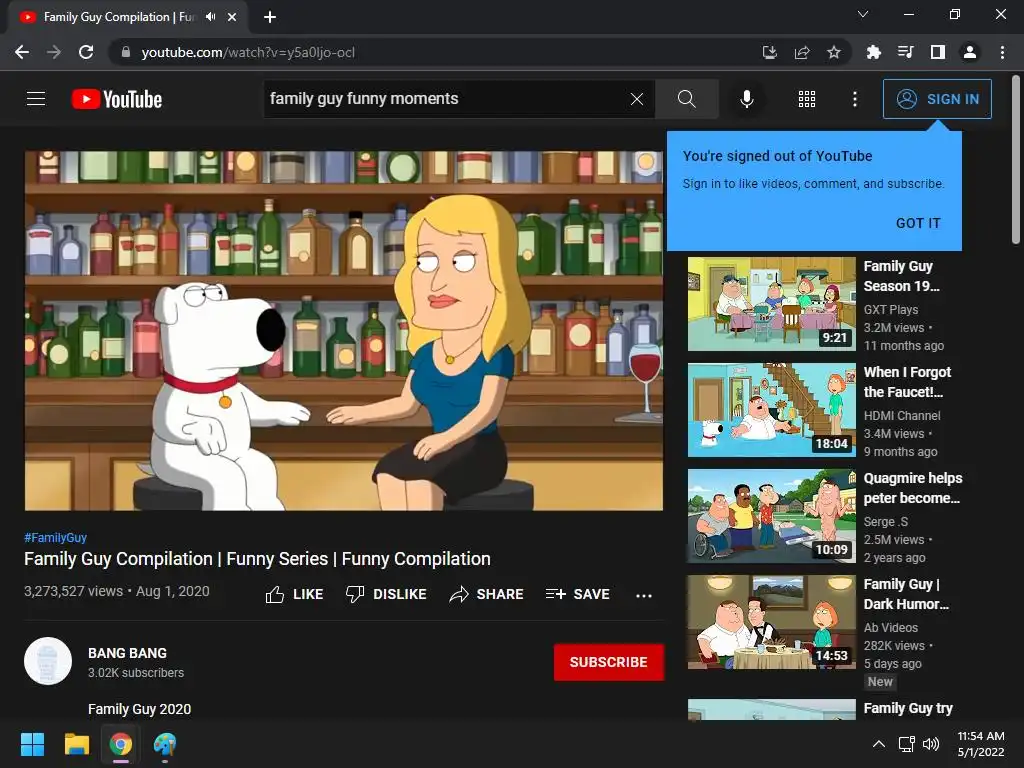Click the search magnifier button
The image size is (1024, 768).
[x=686, y=99]
